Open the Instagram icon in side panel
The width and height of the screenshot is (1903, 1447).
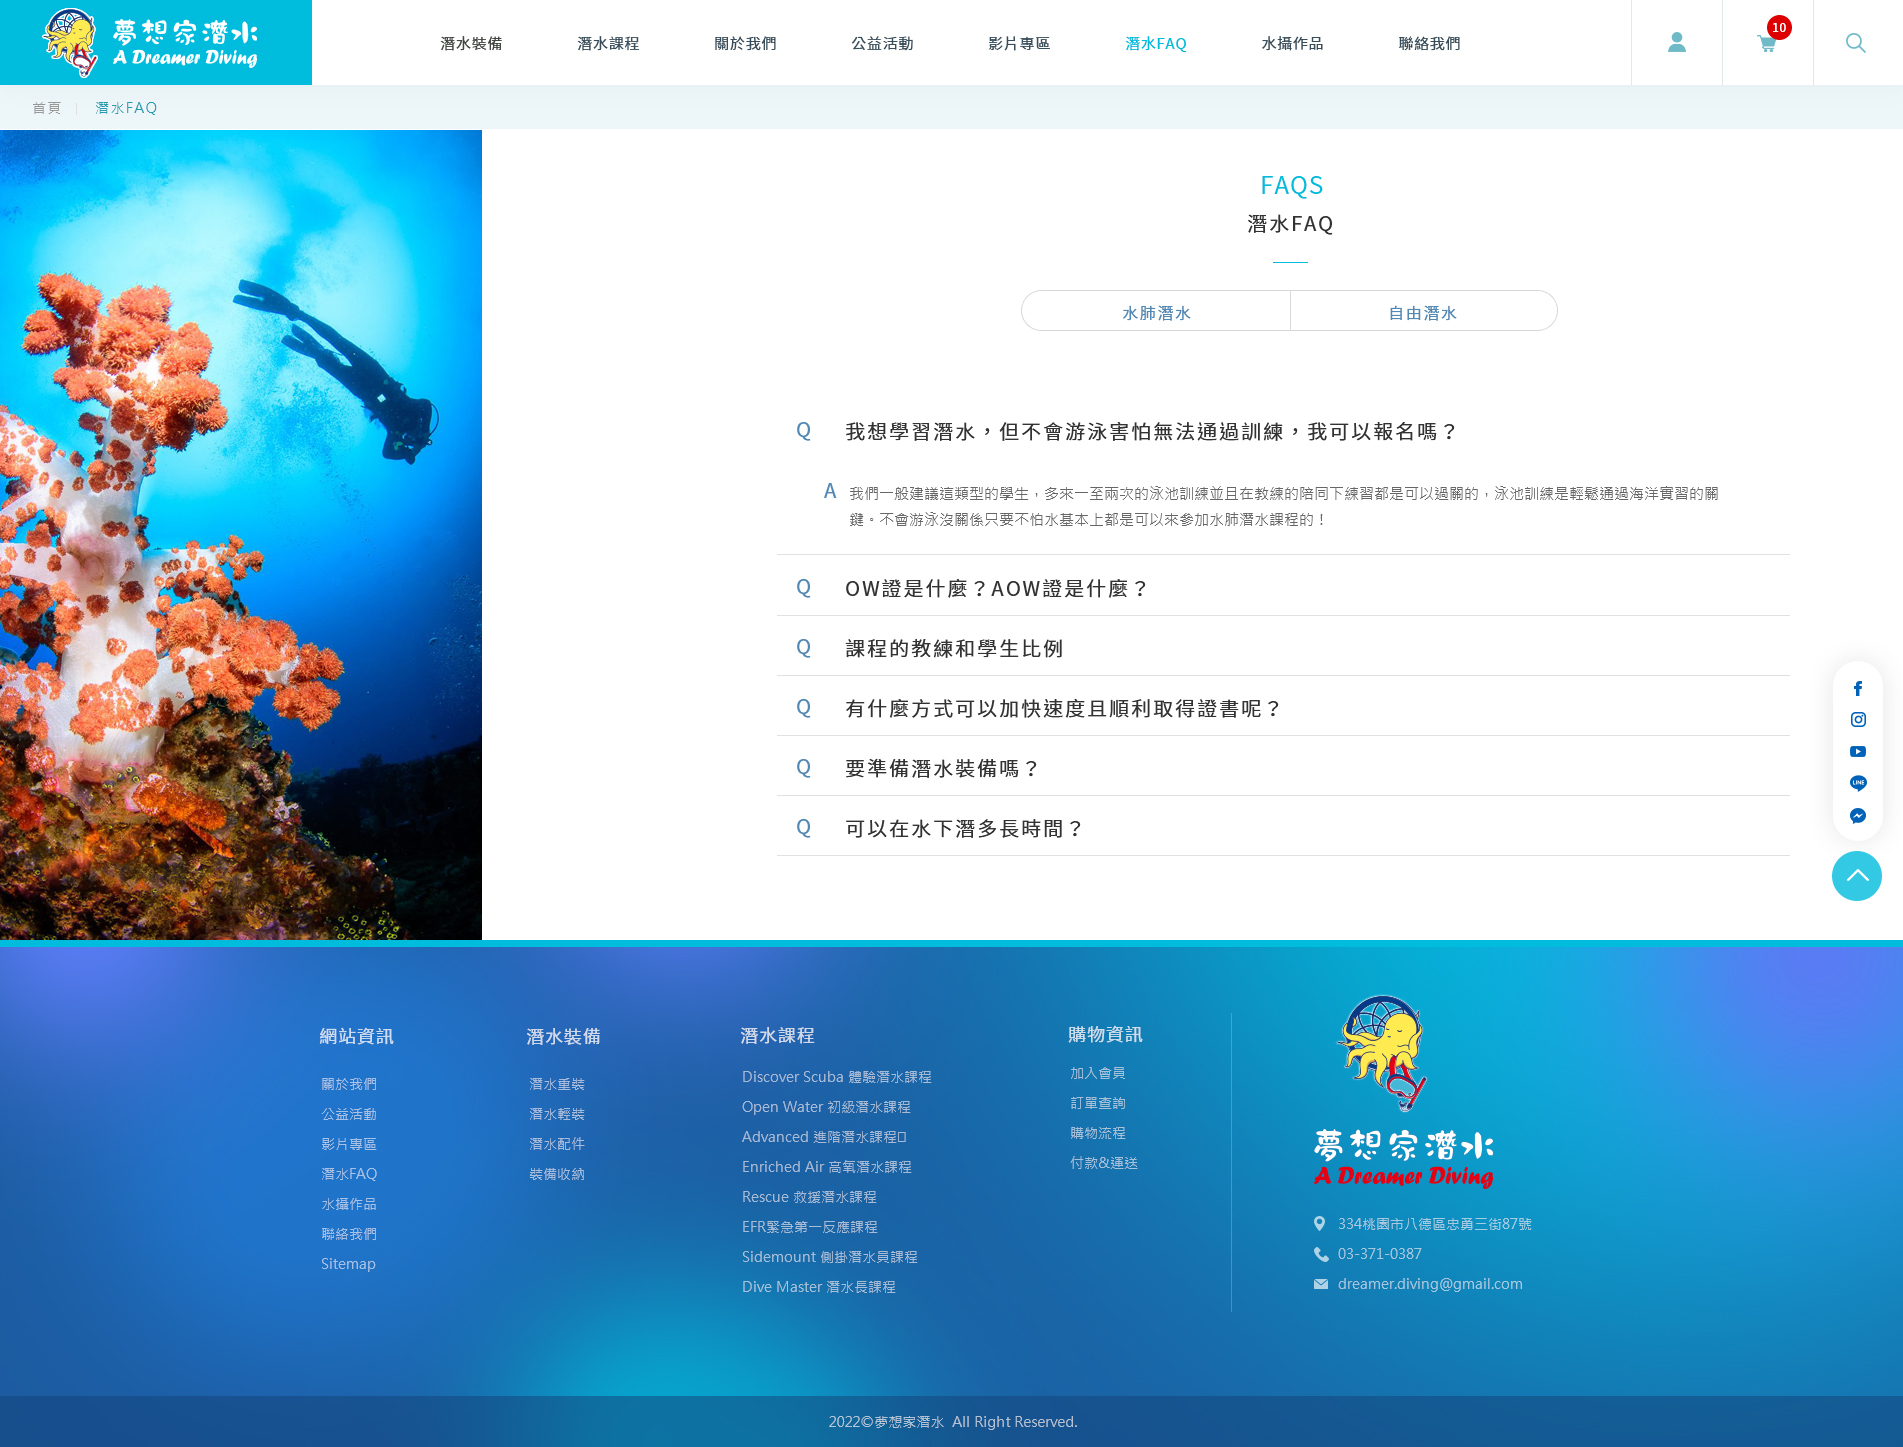(1858, 720)
